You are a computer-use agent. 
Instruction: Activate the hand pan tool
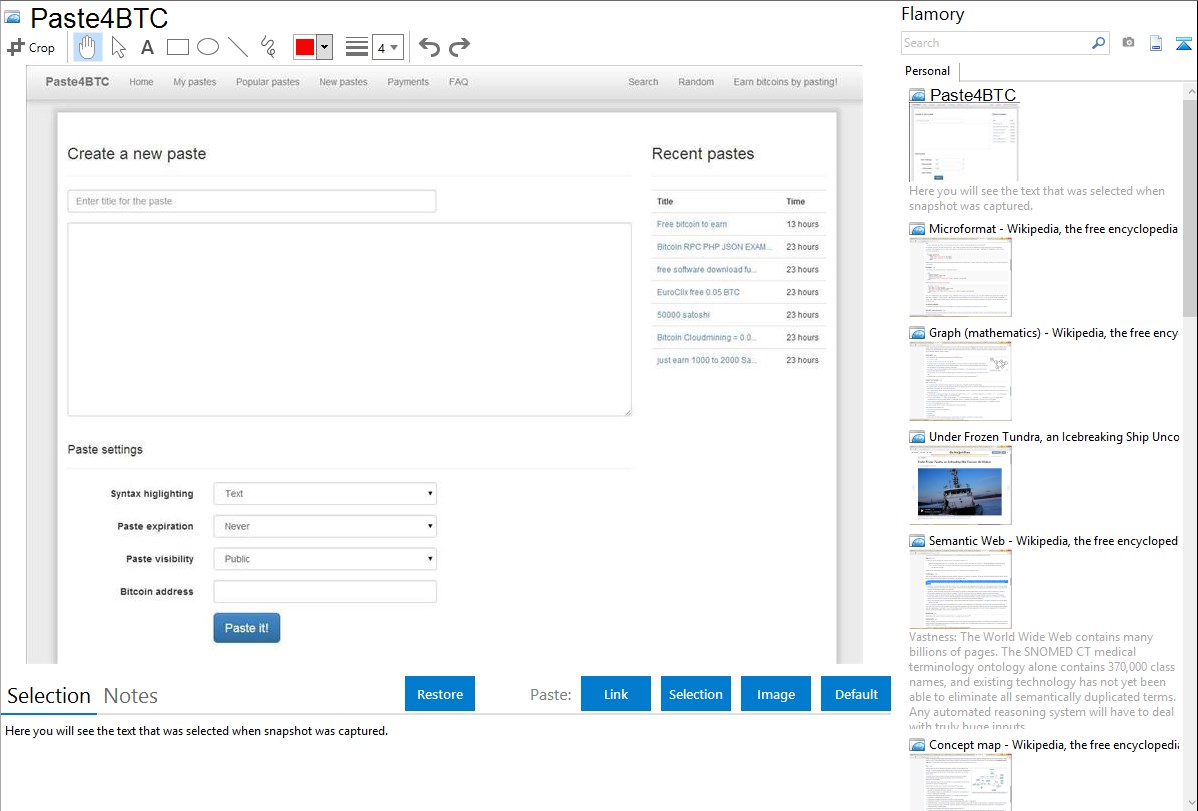[x=88, y=47]
